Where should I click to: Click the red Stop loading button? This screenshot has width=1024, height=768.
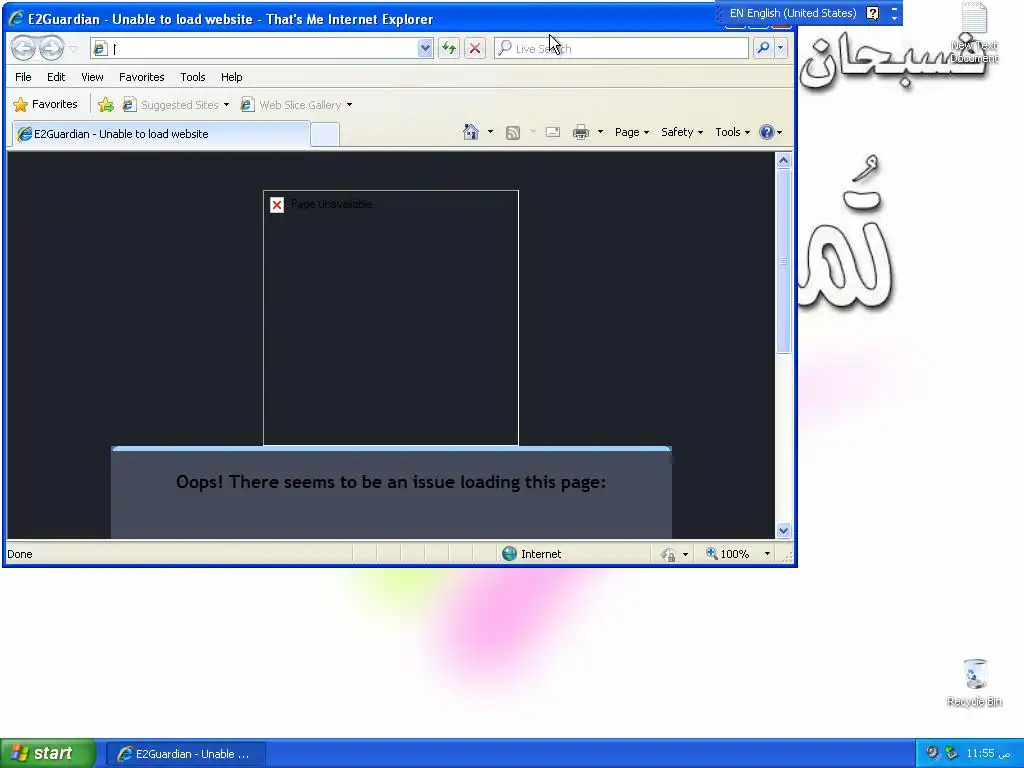pyautogui.click(x=475, y=48)
